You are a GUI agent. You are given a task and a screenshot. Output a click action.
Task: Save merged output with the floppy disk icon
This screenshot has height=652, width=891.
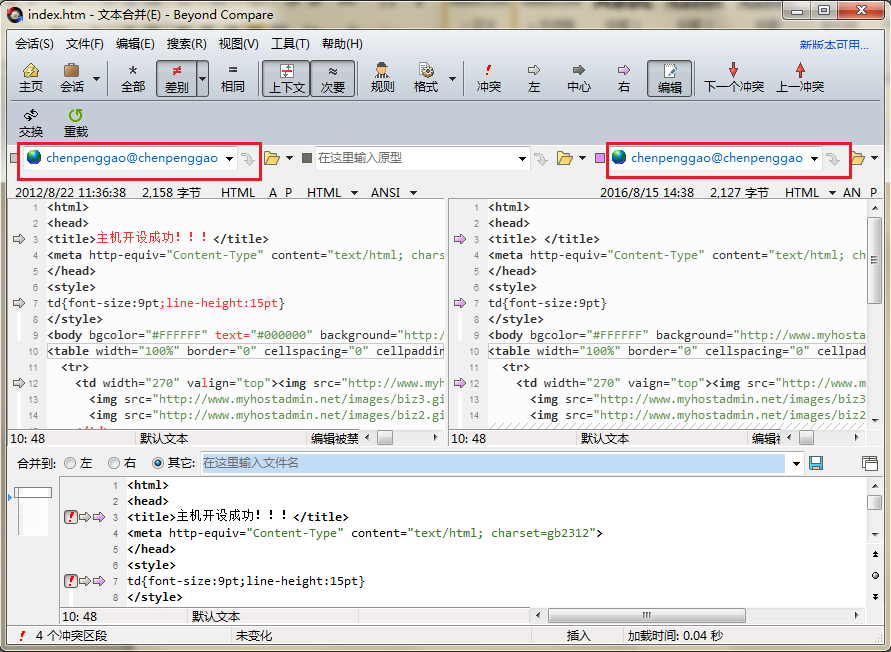click(816, 463)
